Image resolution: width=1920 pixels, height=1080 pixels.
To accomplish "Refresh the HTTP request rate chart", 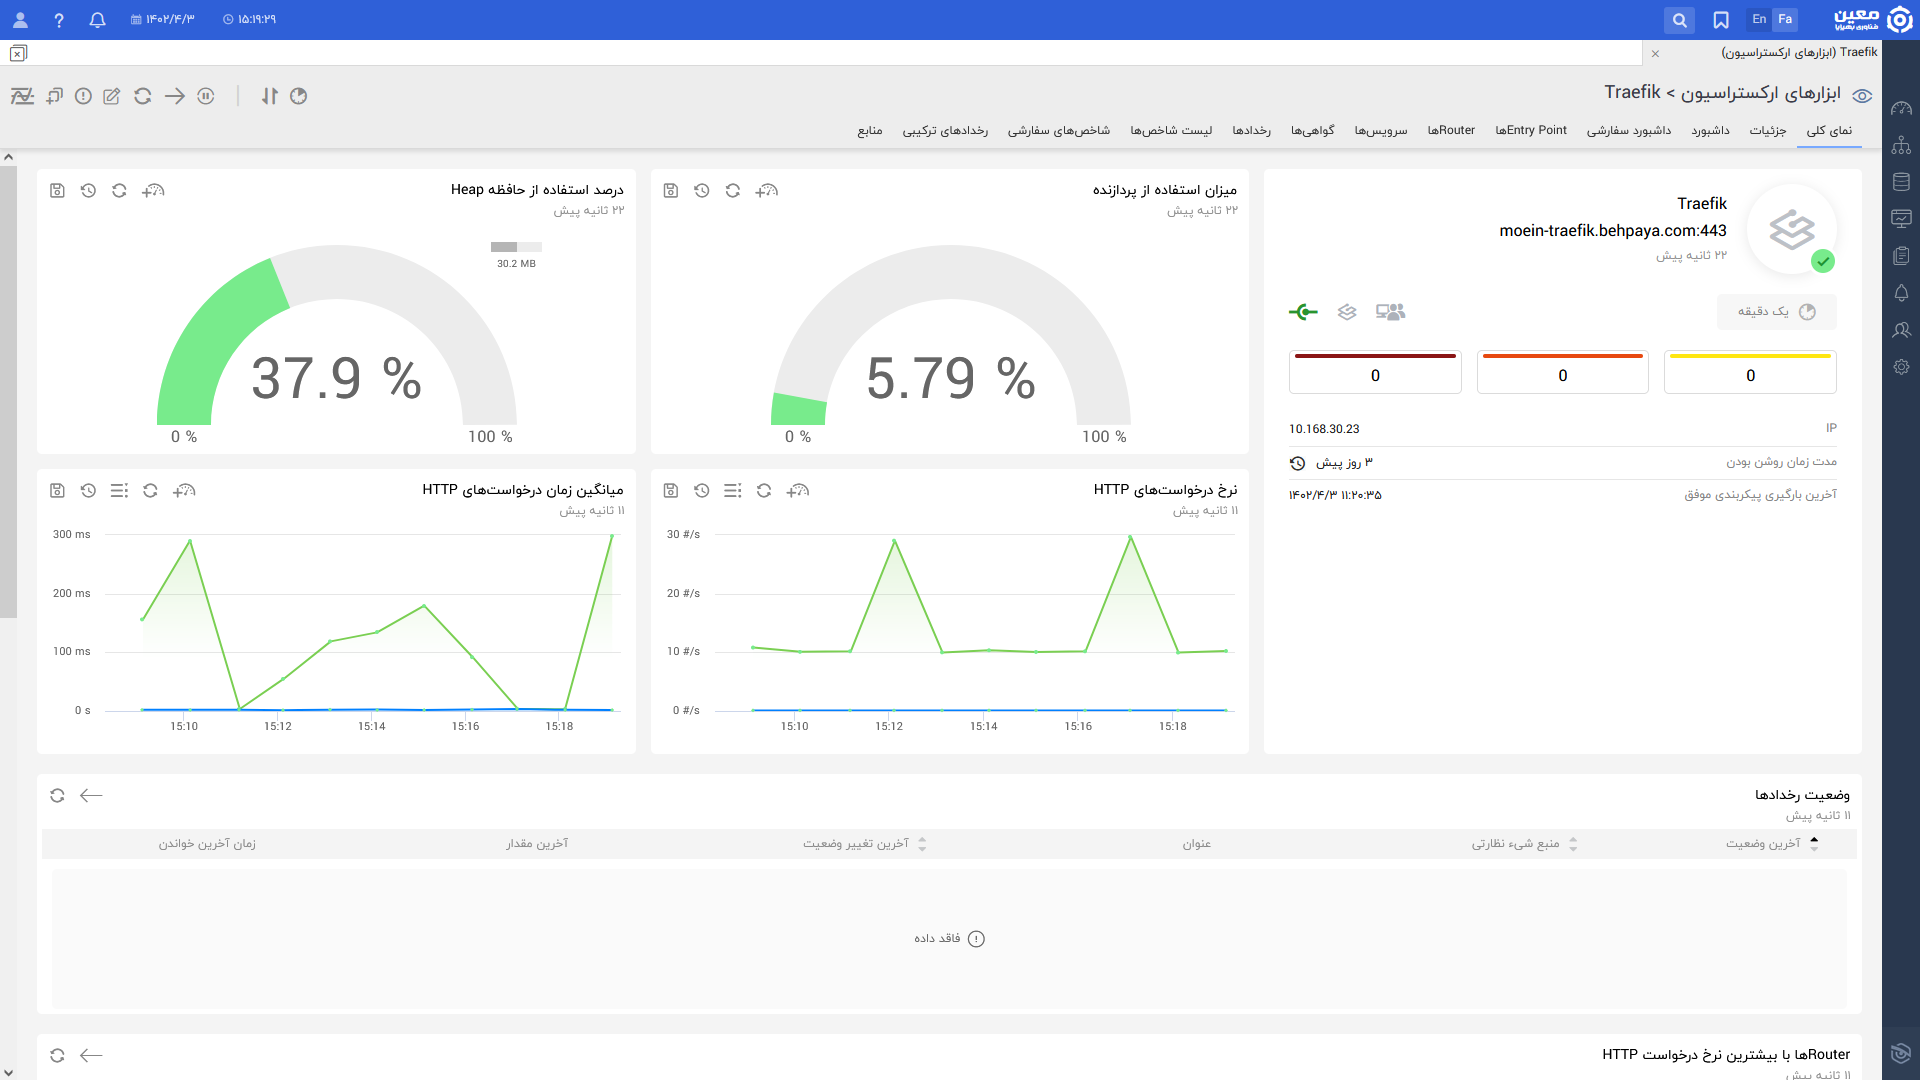I will (764, 490).
